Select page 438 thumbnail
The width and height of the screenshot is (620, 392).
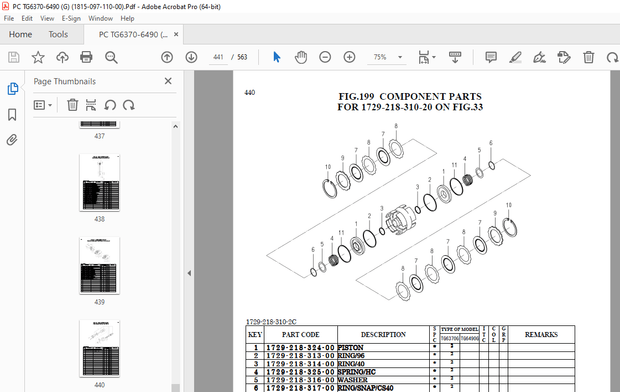[100, 183]
